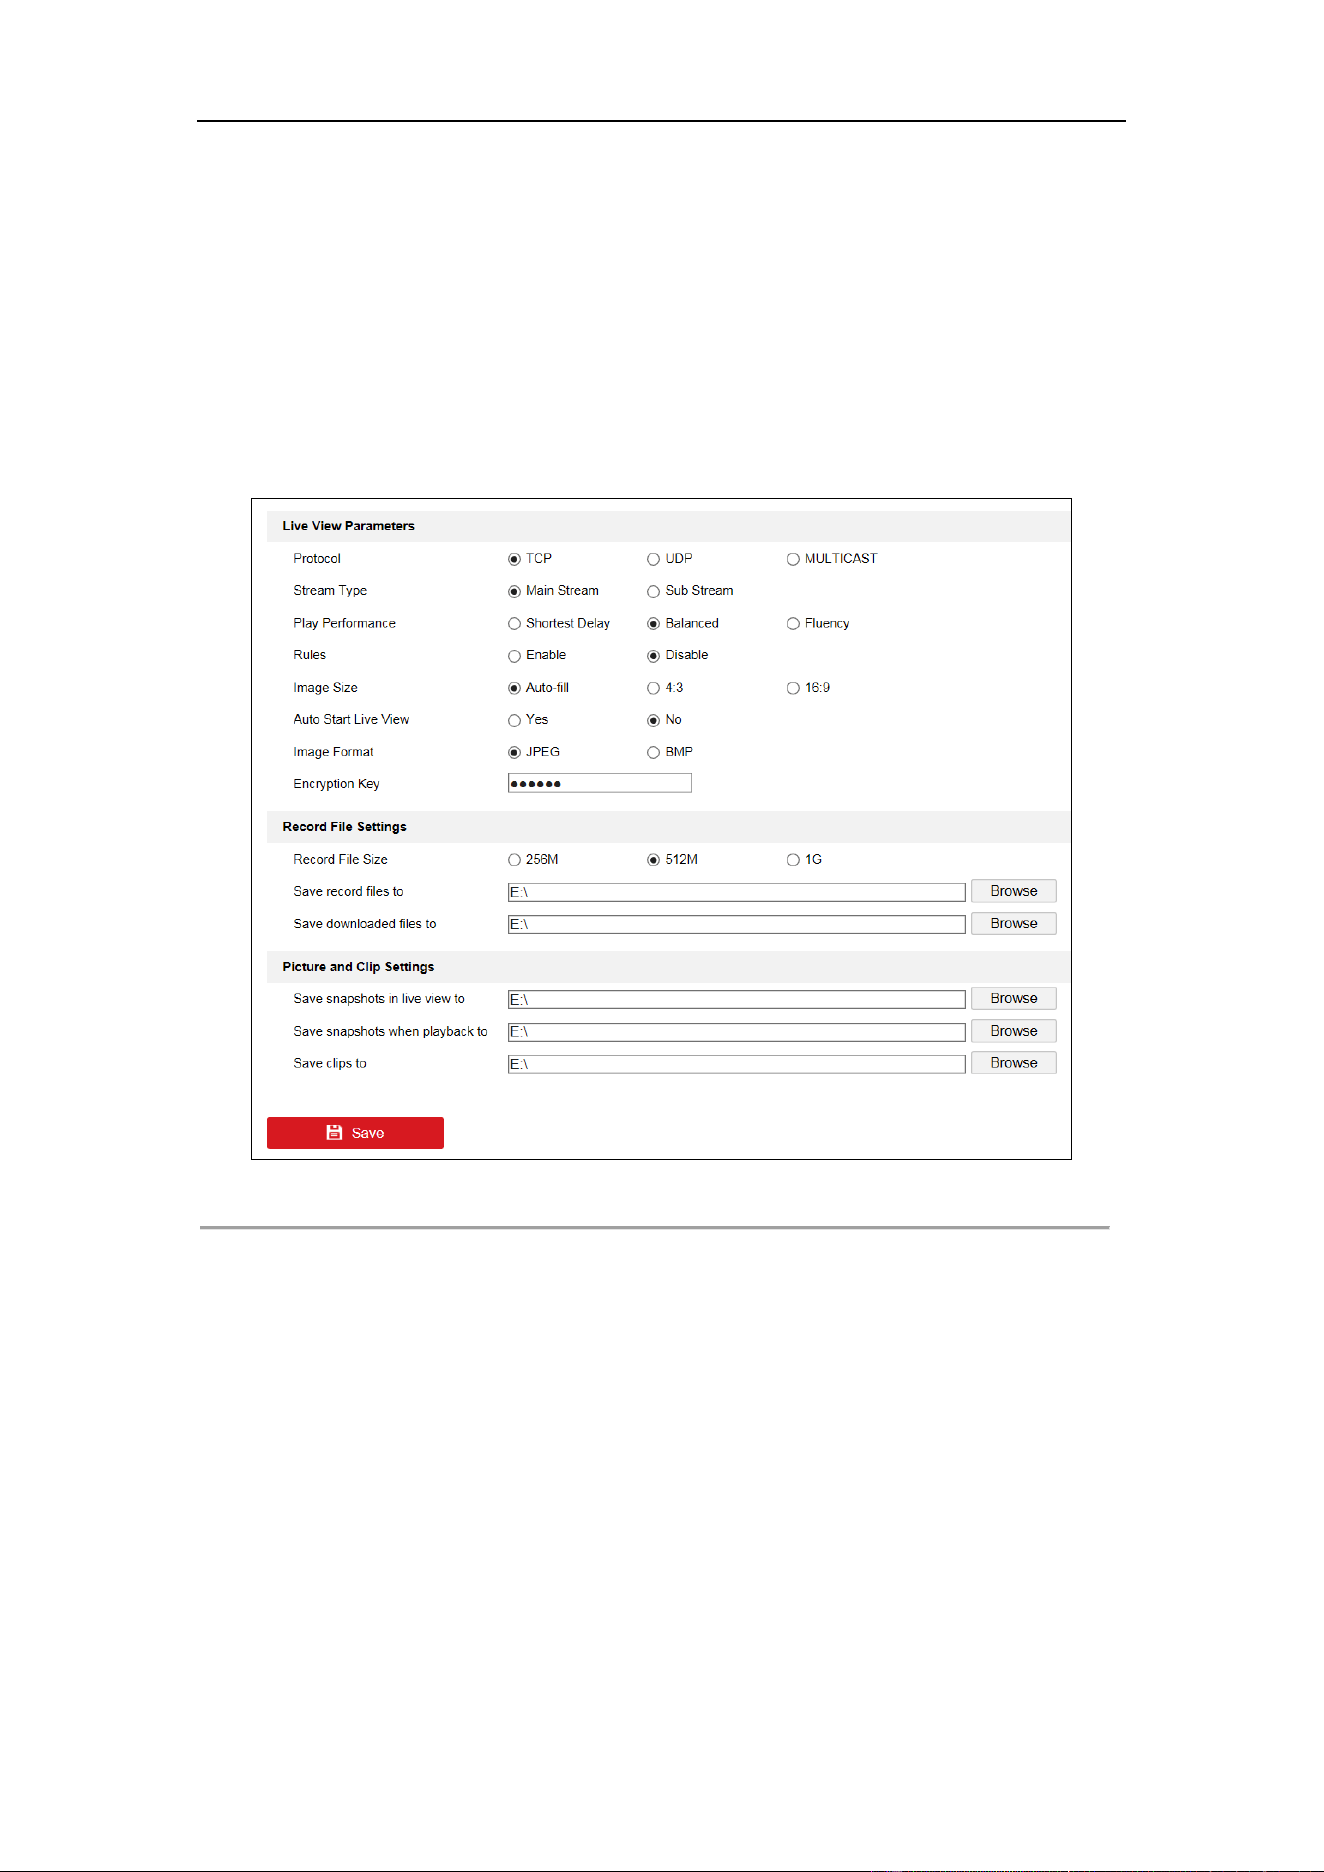Click the Record File Size label
The height and width of the screenshot is (1872, 1324).
pyautogui.click(x=340, y=859)
